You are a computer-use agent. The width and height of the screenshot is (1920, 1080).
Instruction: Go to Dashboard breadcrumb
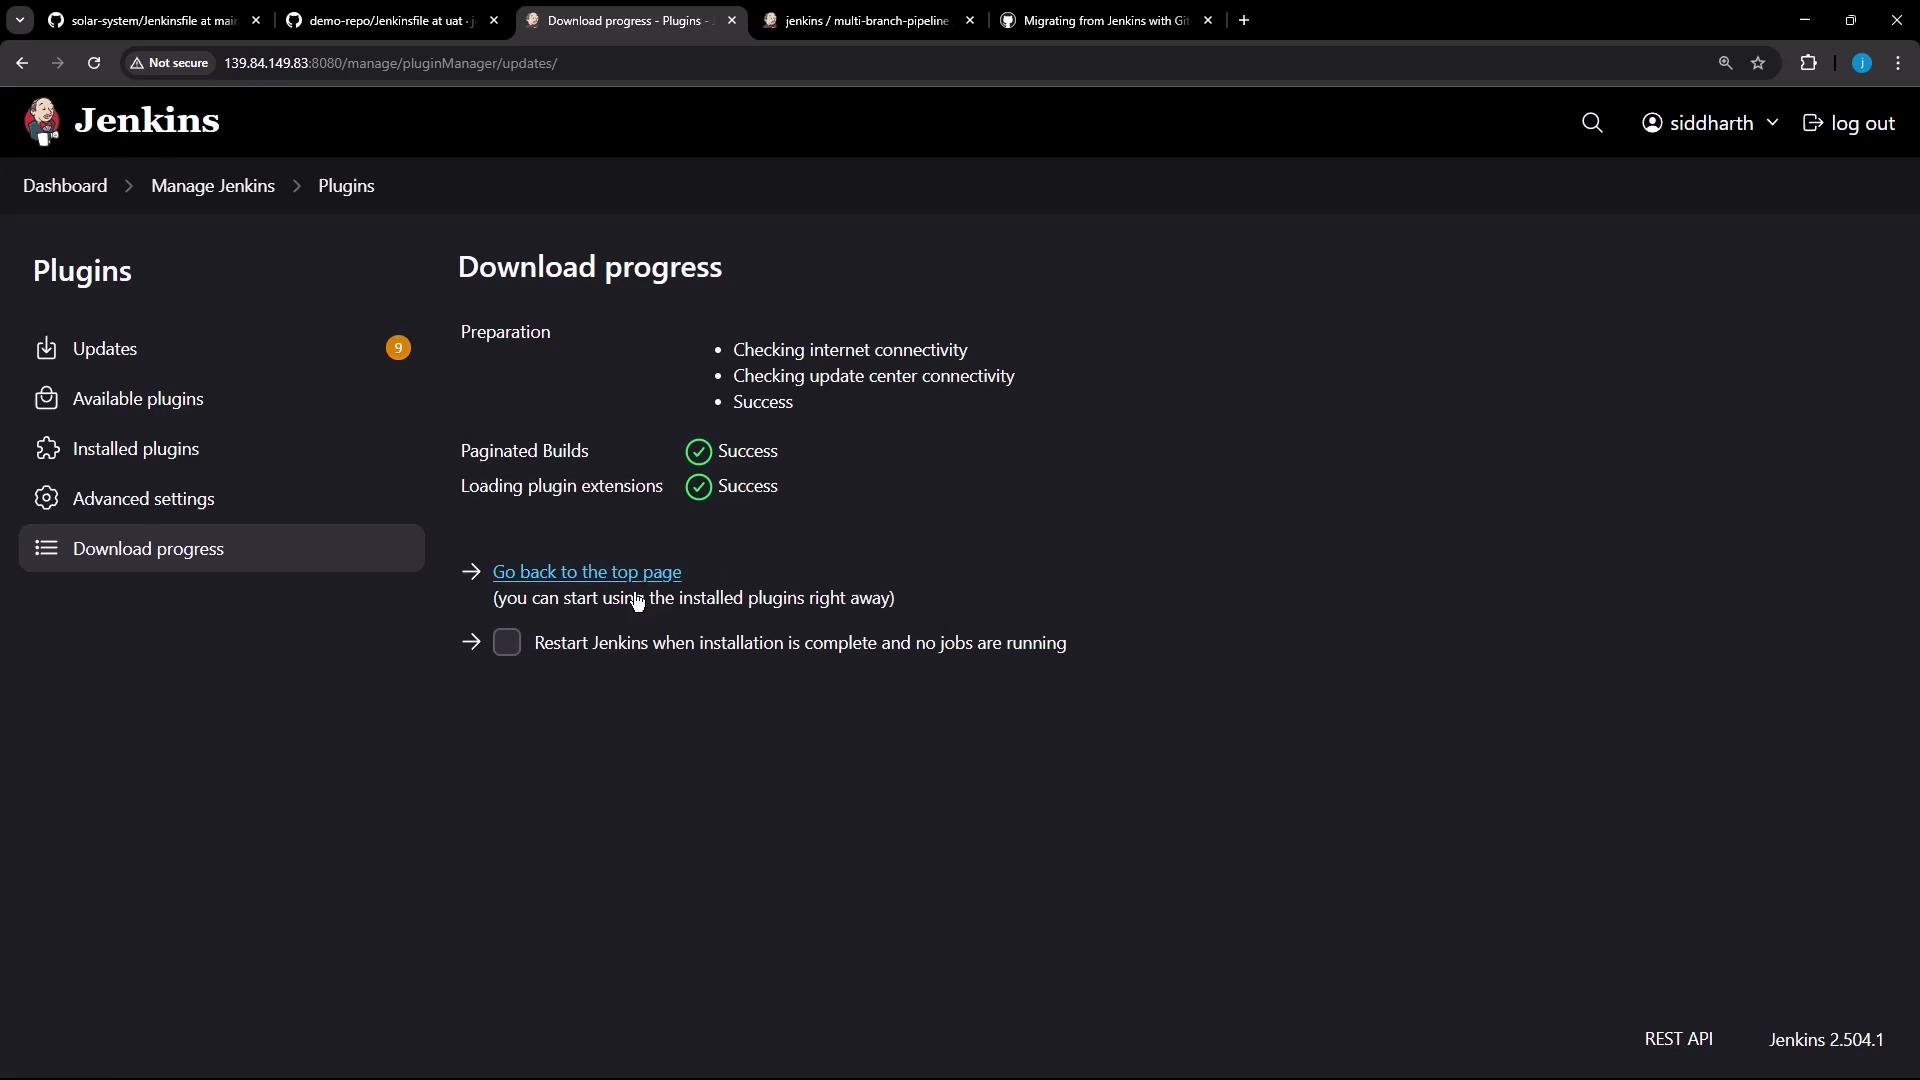tap(65, 186)
